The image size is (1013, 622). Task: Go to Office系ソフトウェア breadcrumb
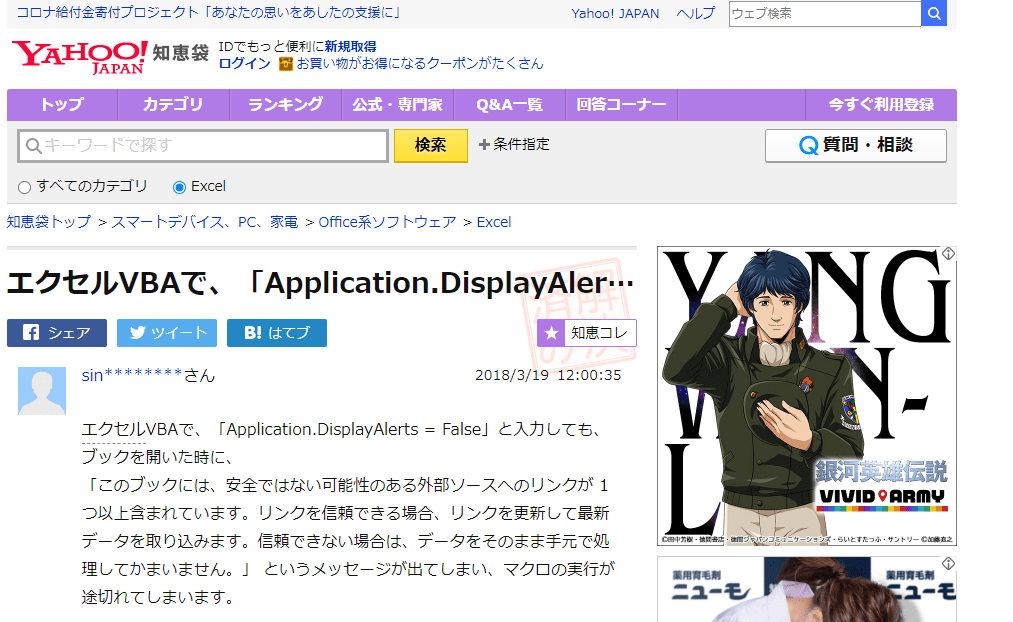point(388,222)
